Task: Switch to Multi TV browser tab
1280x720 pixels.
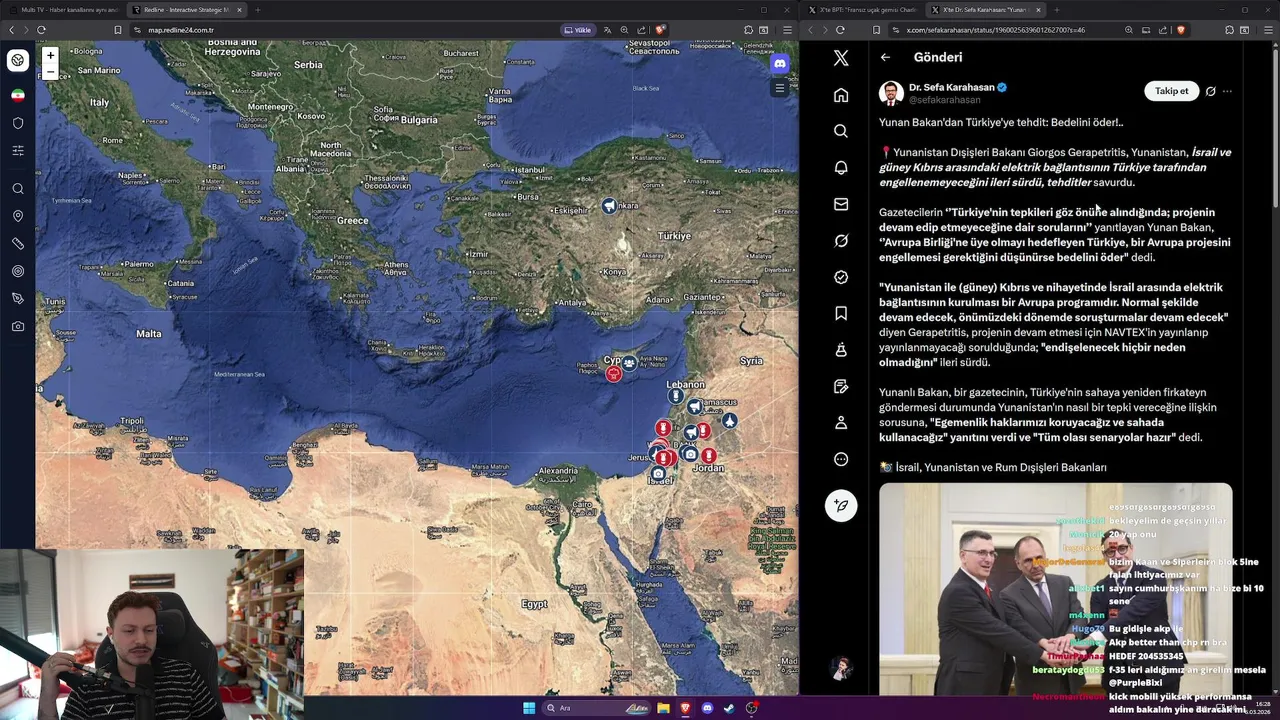Action: pyautogui.click(x=63, y=10)
